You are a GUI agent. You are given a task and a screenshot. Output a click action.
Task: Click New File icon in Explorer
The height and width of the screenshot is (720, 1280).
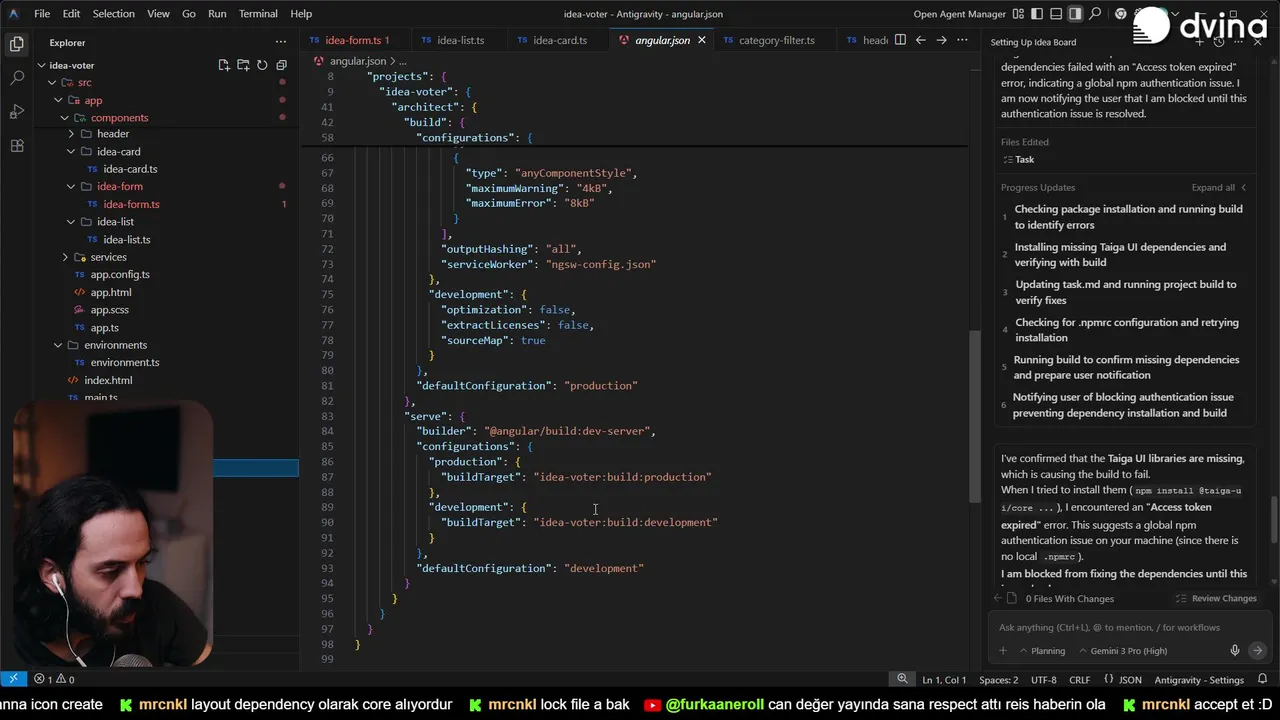224,65
